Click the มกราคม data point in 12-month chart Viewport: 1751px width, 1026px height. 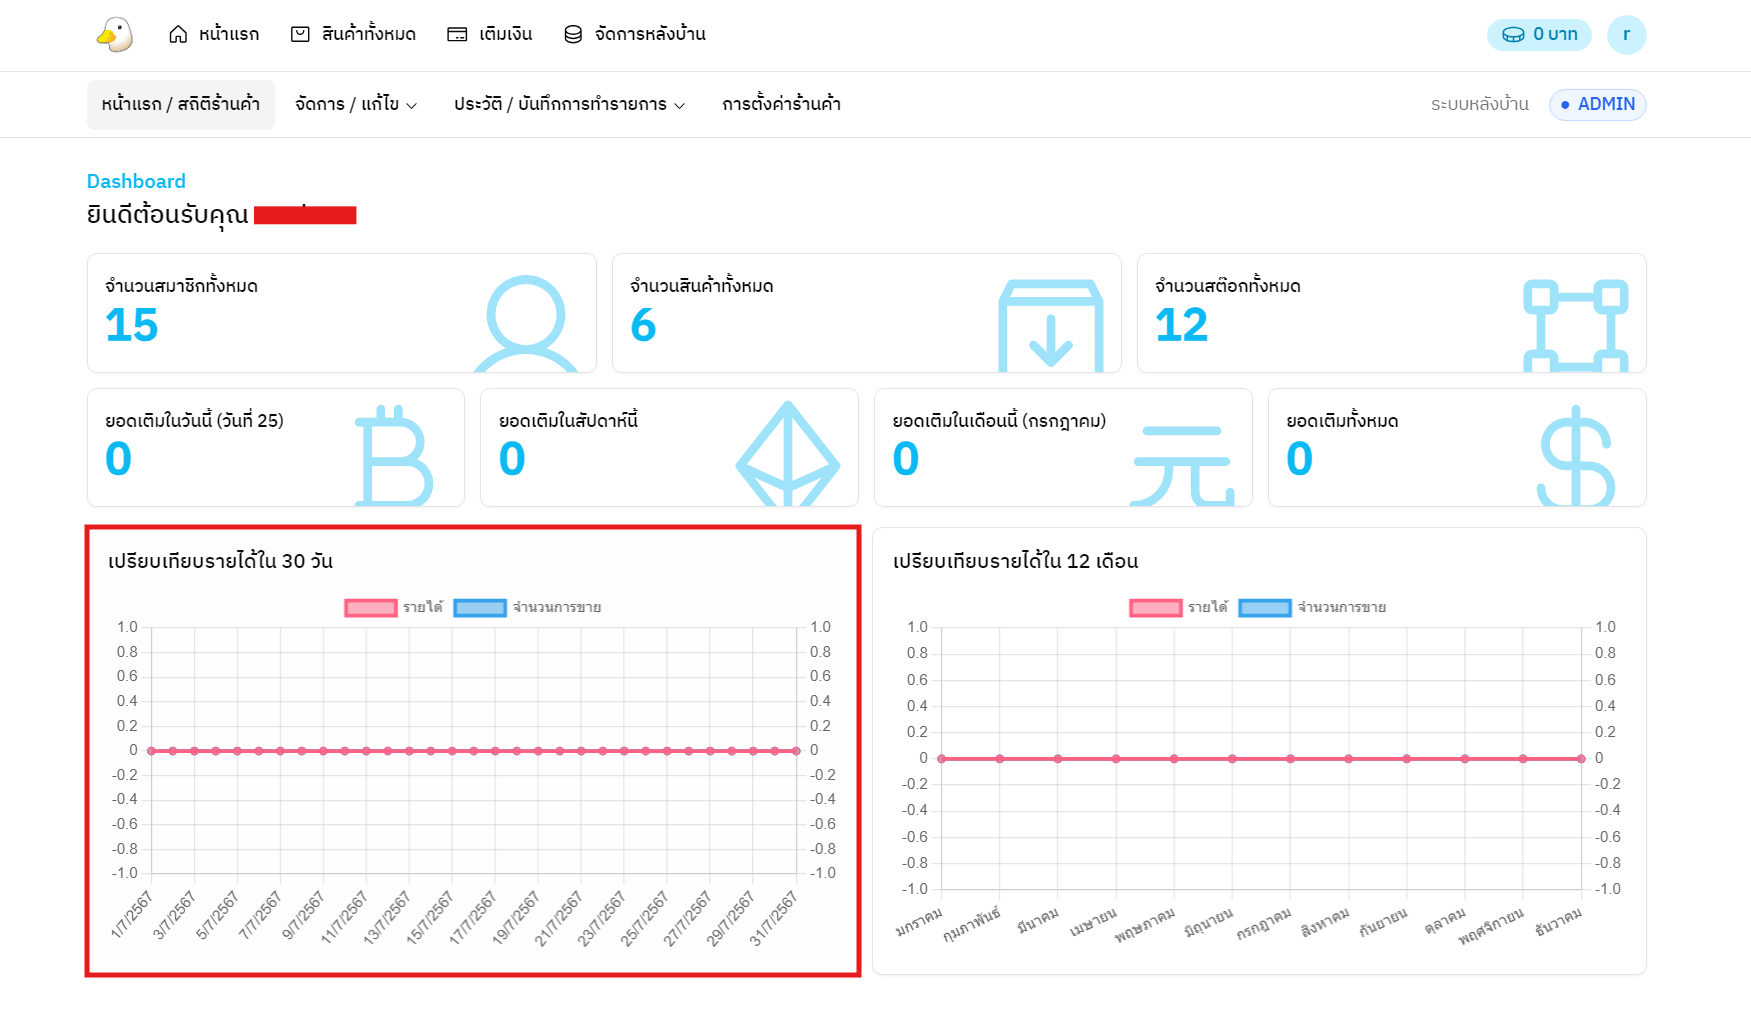coord(941,759)
